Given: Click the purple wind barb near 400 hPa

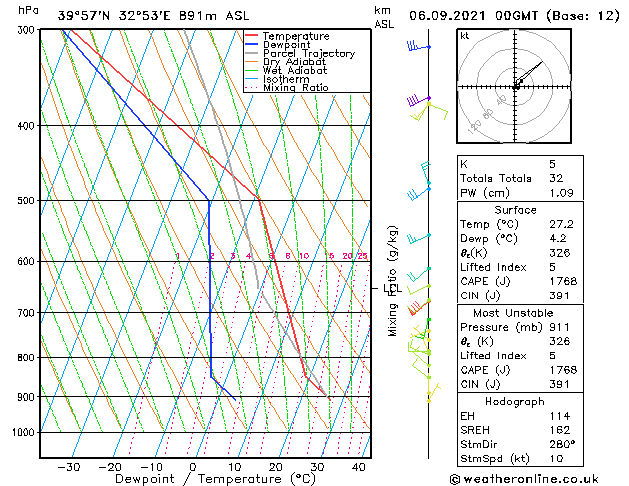Looking at the screenshot, I should coord(415,101).
